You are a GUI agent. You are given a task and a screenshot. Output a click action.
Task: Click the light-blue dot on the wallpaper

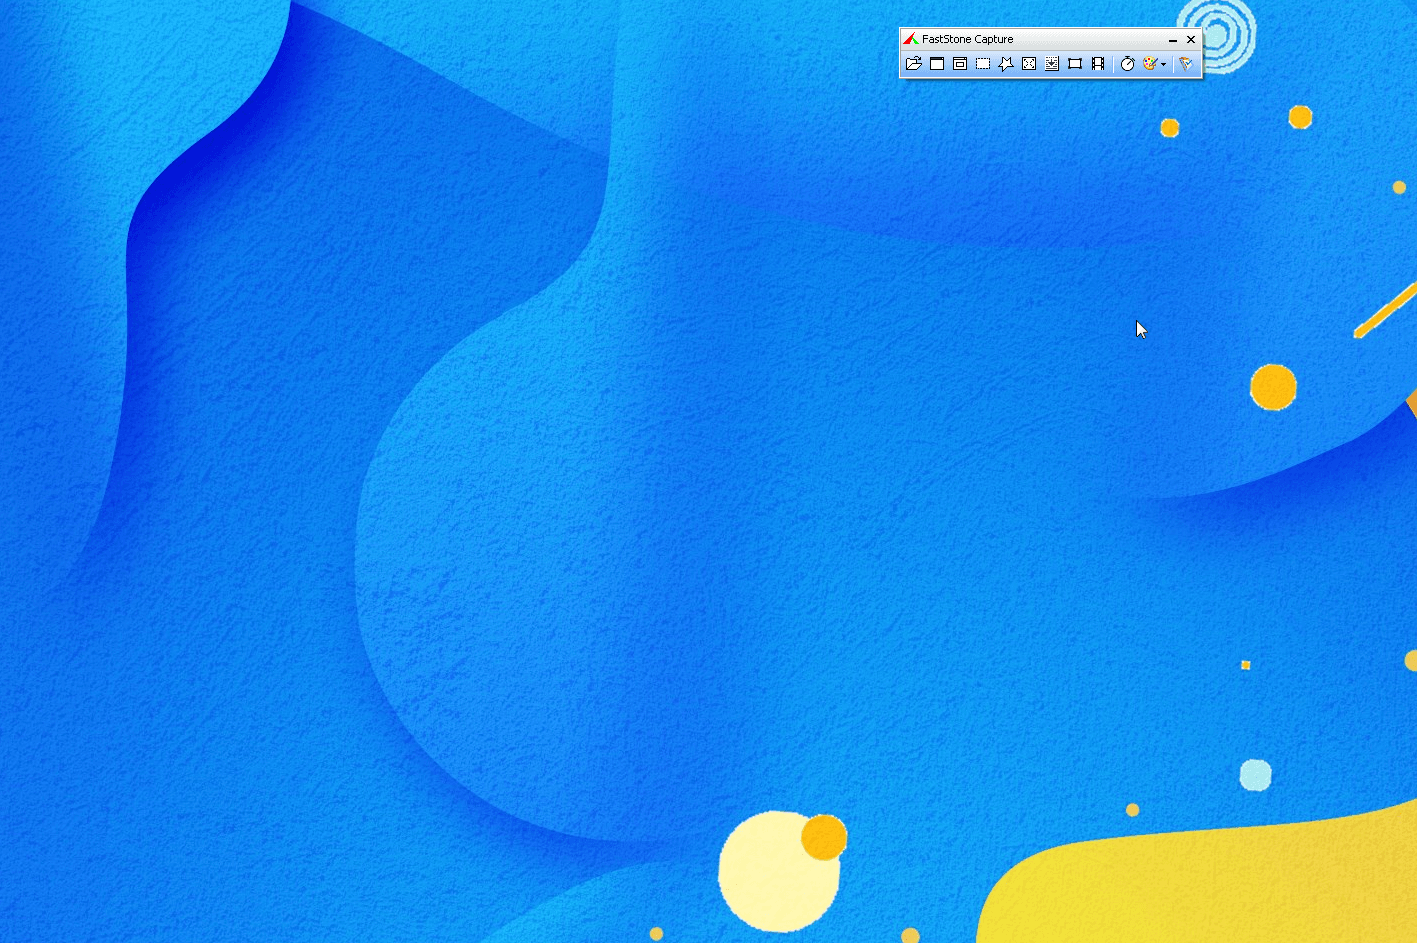[1255, 775]
